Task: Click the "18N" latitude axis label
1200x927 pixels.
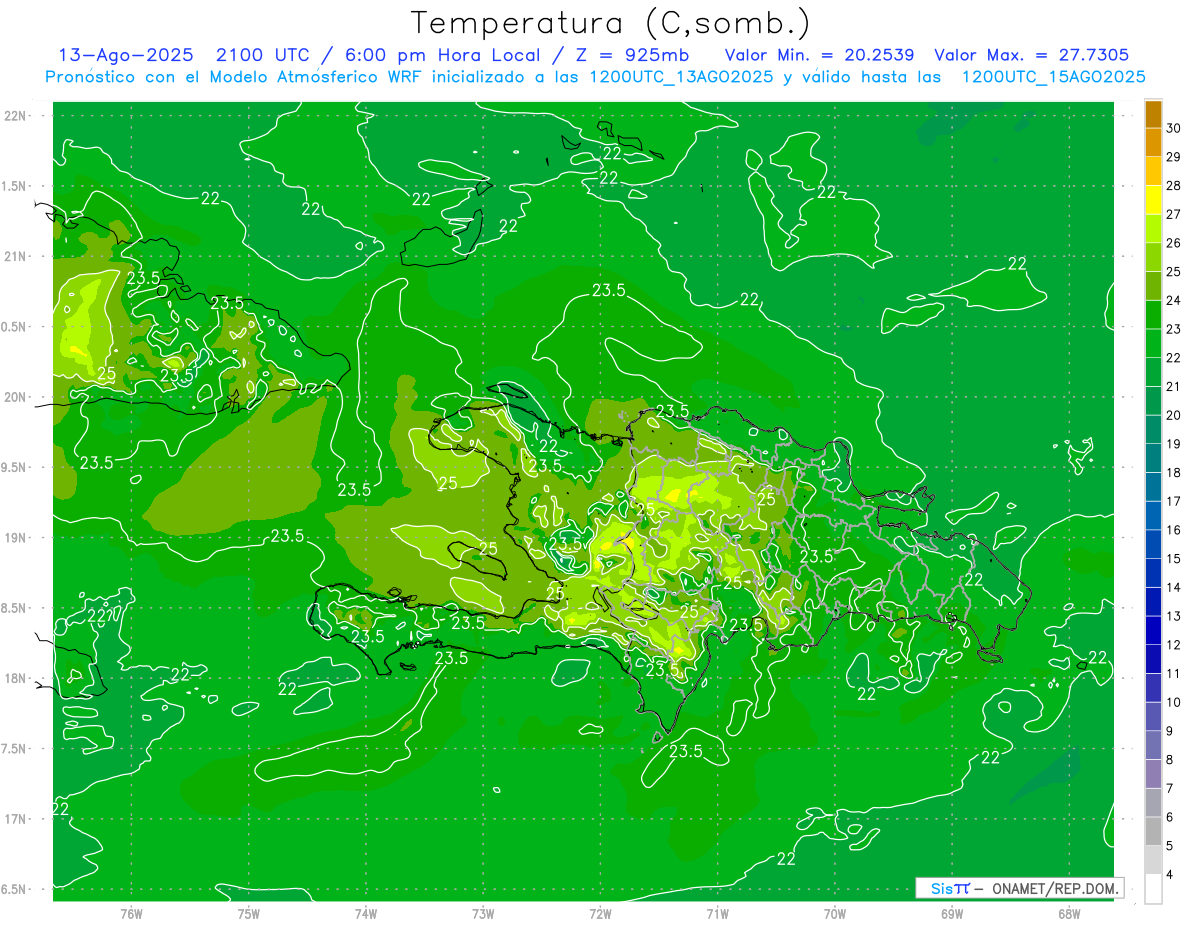Action: pos(17,678)
